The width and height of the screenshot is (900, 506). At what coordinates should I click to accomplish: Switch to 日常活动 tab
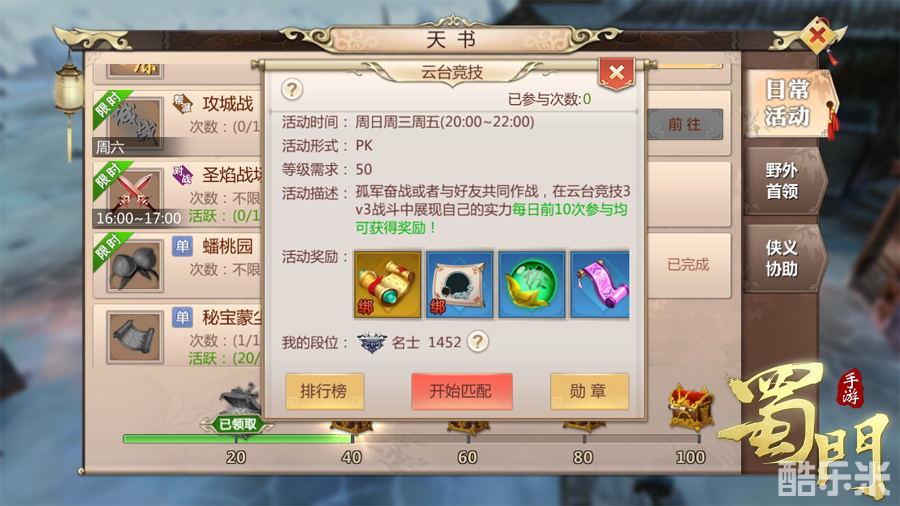point(787,103)
